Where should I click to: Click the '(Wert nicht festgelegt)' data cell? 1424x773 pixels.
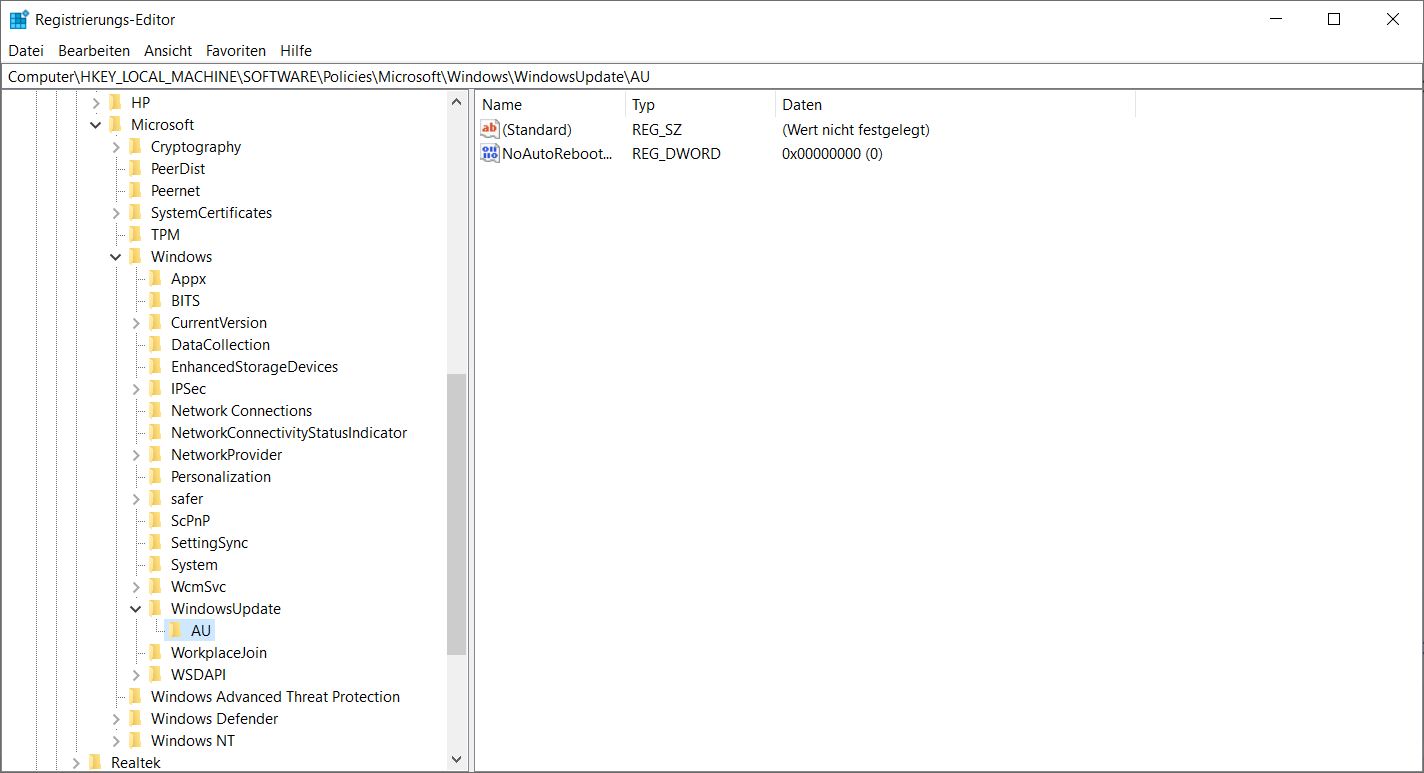pos(856,129)
